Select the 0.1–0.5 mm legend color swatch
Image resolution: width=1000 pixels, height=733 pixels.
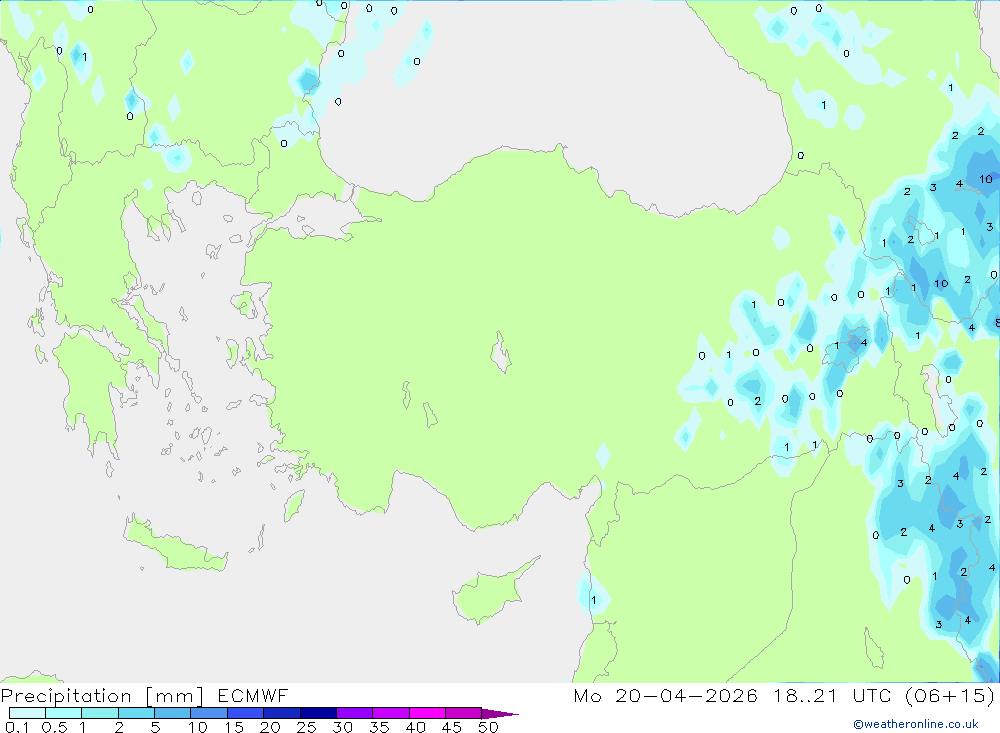pyautogui.click(x=27, y=713)
